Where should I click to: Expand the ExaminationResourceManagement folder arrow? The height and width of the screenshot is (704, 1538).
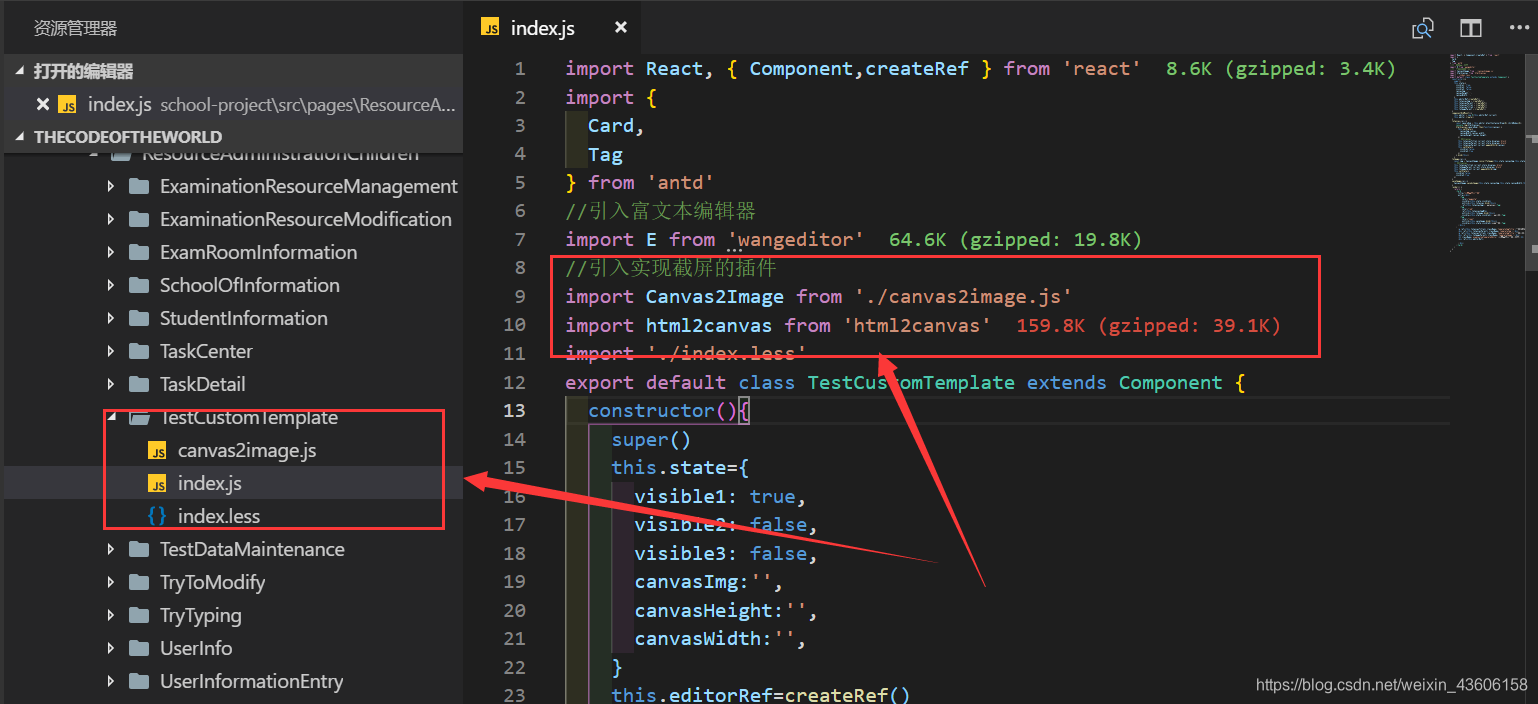(111, 186)
